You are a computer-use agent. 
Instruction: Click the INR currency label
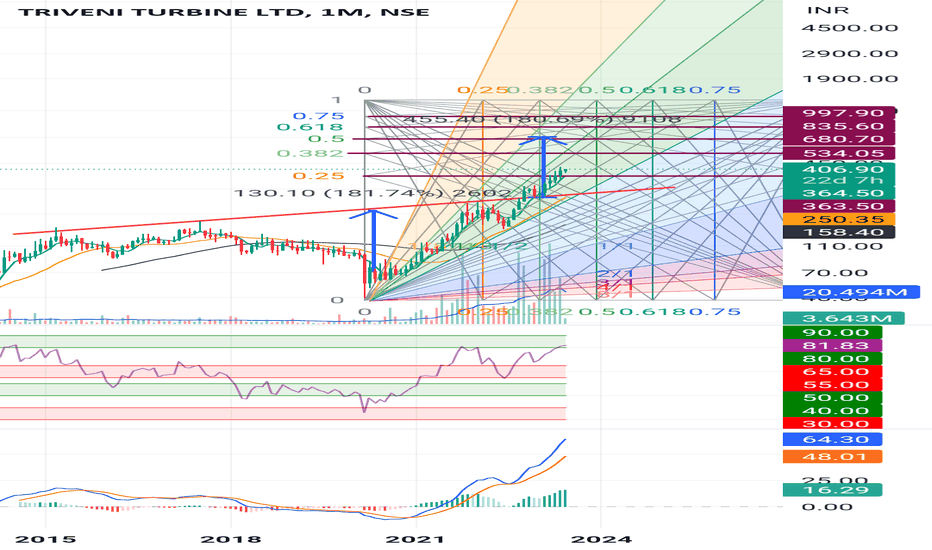[828, 11]
